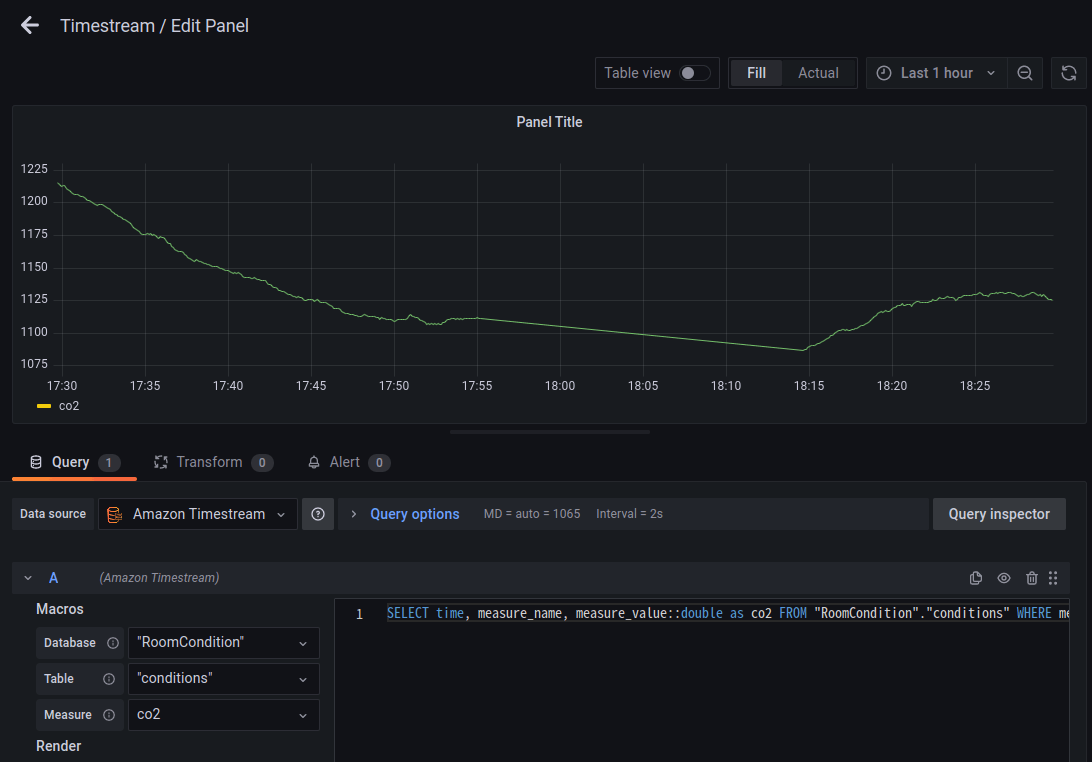Click the drag handle for query A

[x=1053, y=578]
